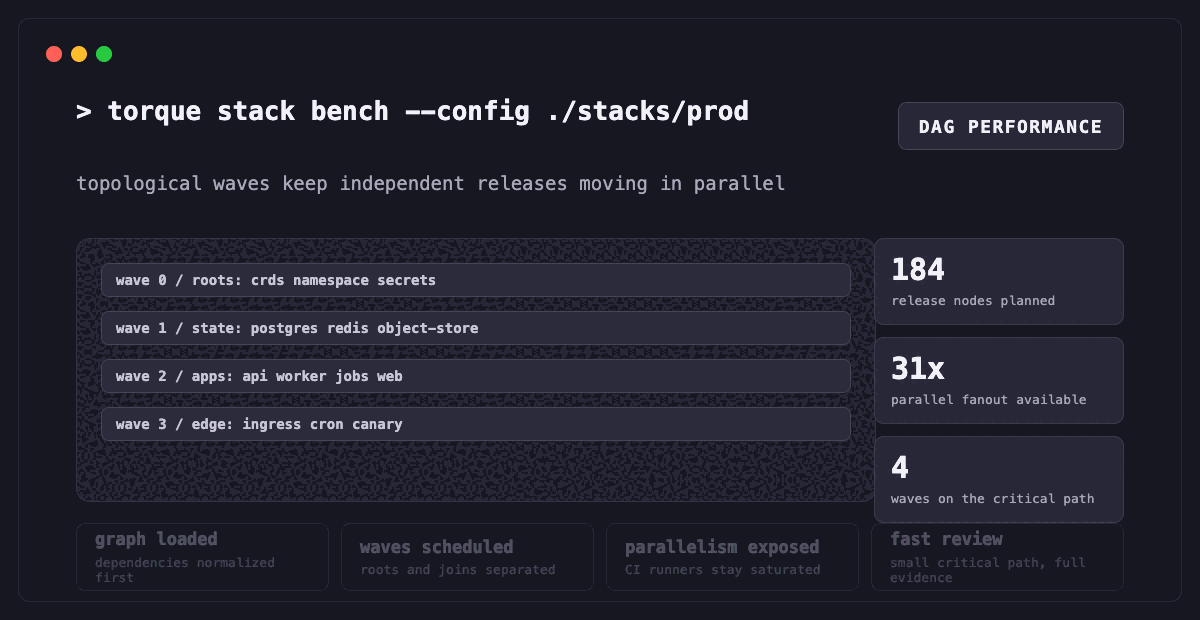Click the yellow minimize window dot
This screenshot has width=1200, height=620.
(79, 54)
